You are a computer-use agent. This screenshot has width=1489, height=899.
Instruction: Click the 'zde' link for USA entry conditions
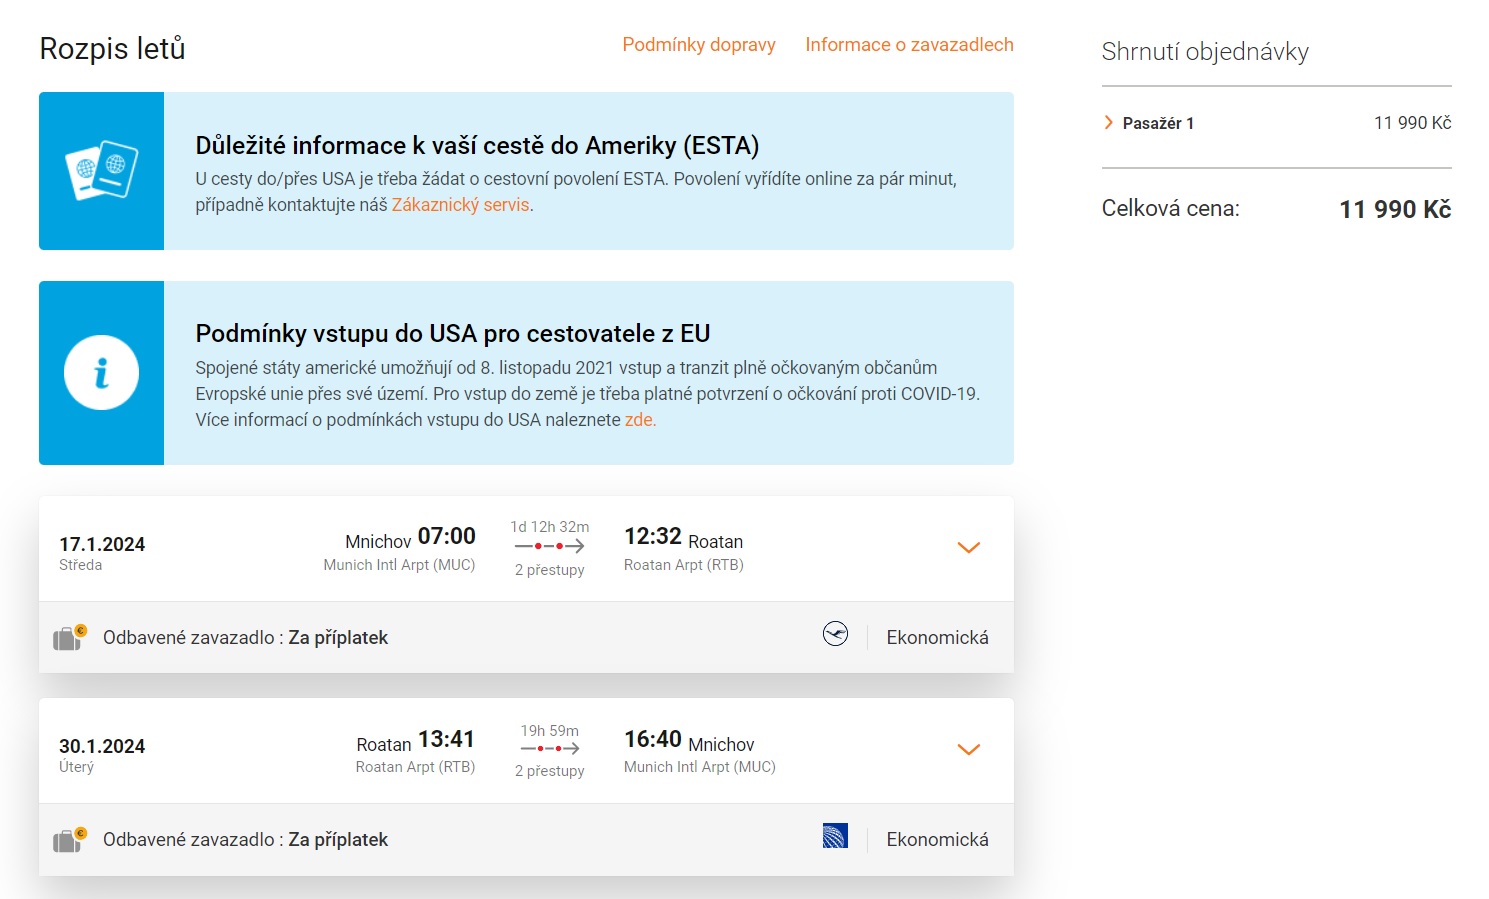tap(639, 420)
